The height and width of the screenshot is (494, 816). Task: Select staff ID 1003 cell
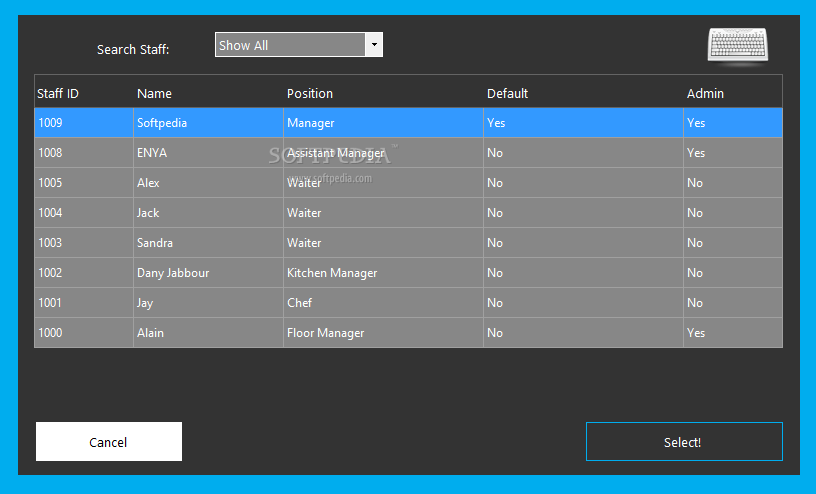pyautogui.click(x=84, y=243)
